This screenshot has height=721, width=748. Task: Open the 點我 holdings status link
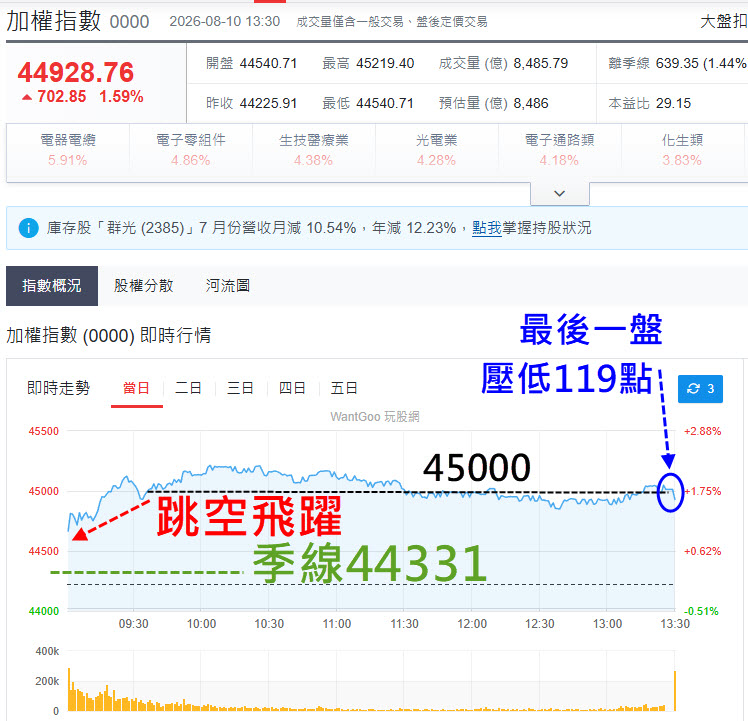pyautogui.click(x=487, y=228)
